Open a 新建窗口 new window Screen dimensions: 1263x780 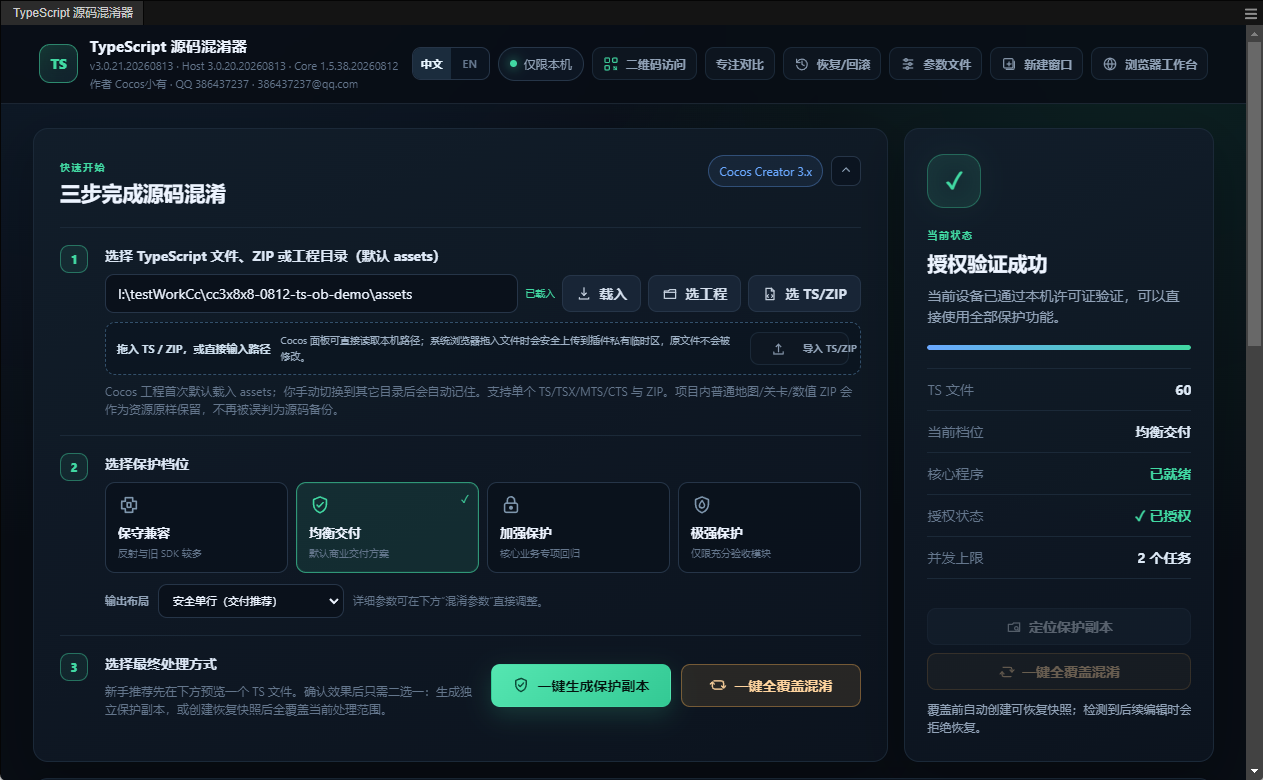[x=1036, y=64]
